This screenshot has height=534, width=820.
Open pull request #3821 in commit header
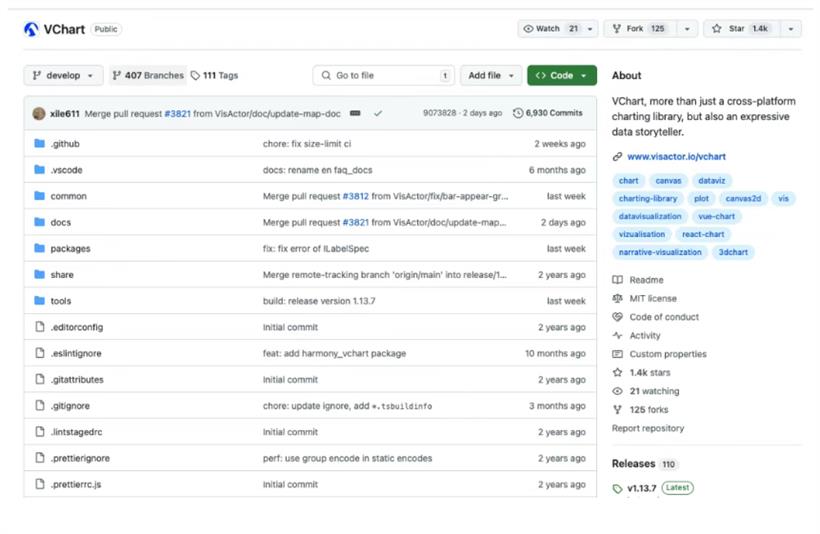pos(177,113)
